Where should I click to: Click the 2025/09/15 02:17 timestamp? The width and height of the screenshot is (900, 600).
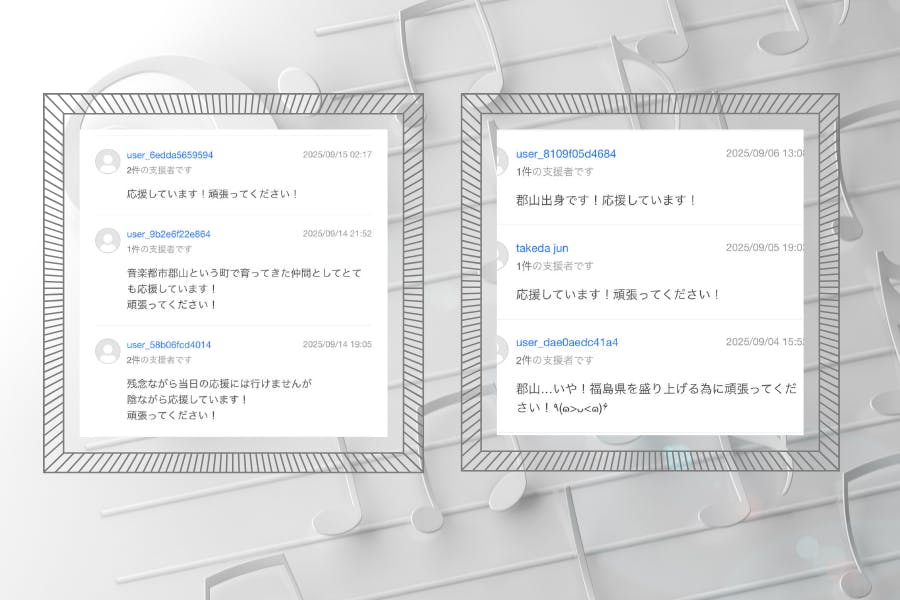point(337,155)
